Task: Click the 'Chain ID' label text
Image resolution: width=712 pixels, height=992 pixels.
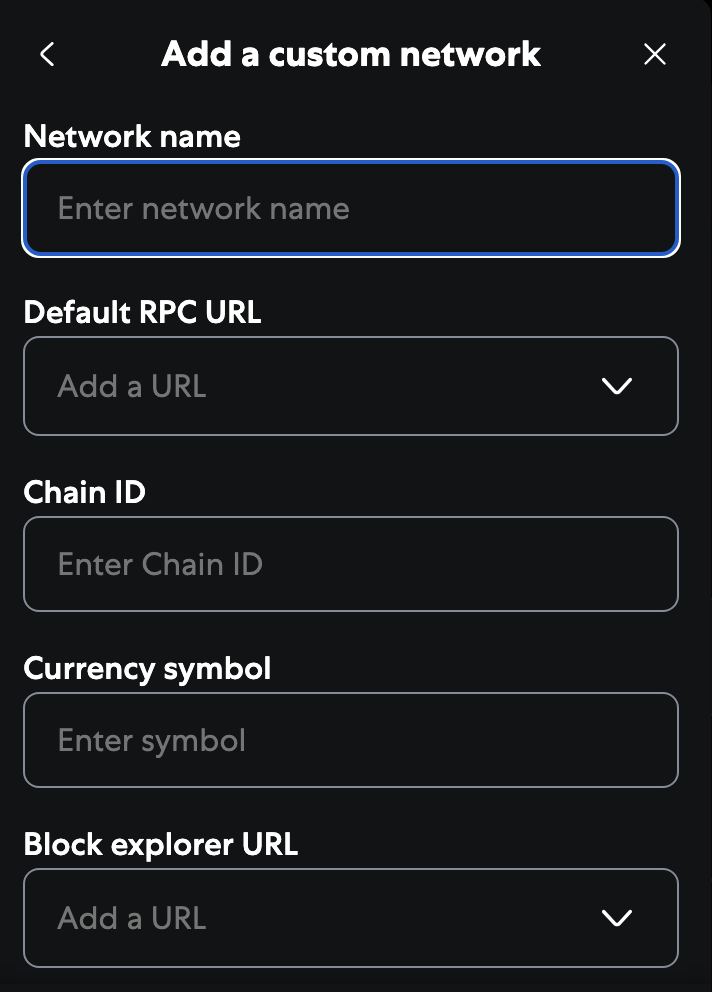Action: click(x=84, y=491)
